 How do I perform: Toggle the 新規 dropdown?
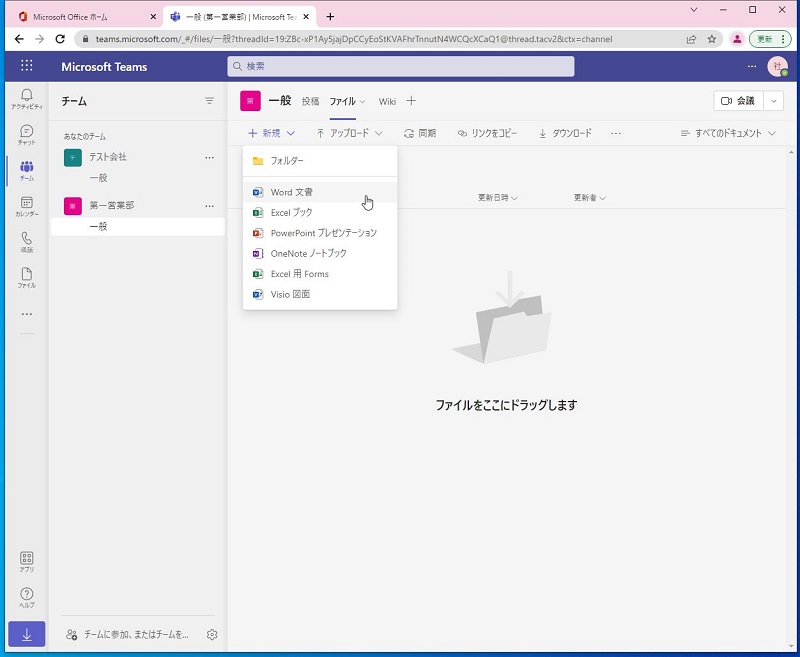[x=271, y=133]
